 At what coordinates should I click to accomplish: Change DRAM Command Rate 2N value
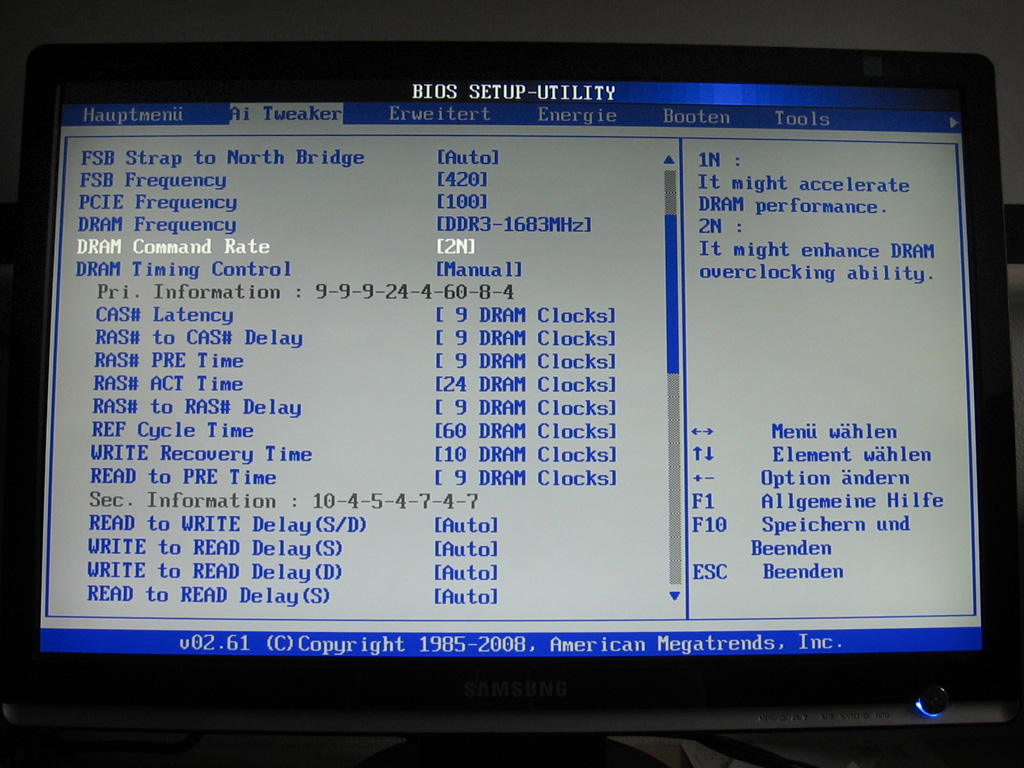pyautogui.click(x=456, y=247)
